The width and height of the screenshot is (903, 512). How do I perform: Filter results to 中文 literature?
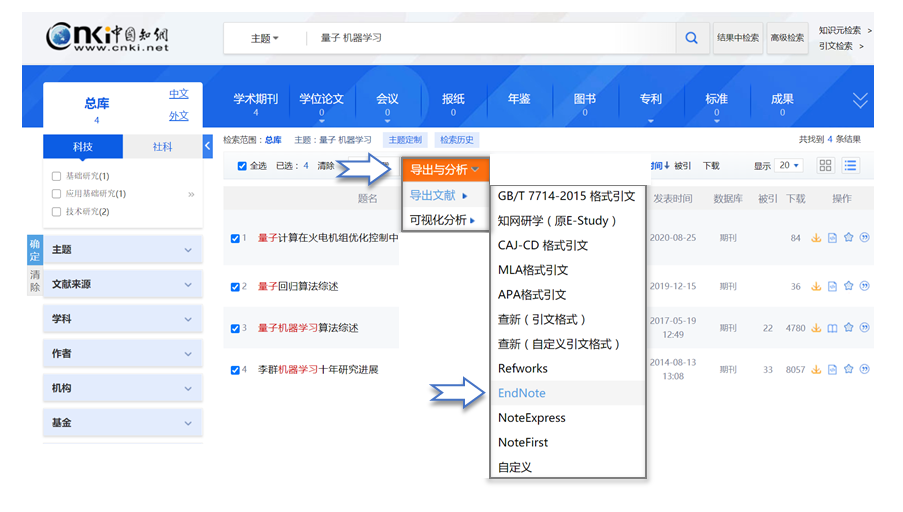pyautogui.click(x=179, y=94)
